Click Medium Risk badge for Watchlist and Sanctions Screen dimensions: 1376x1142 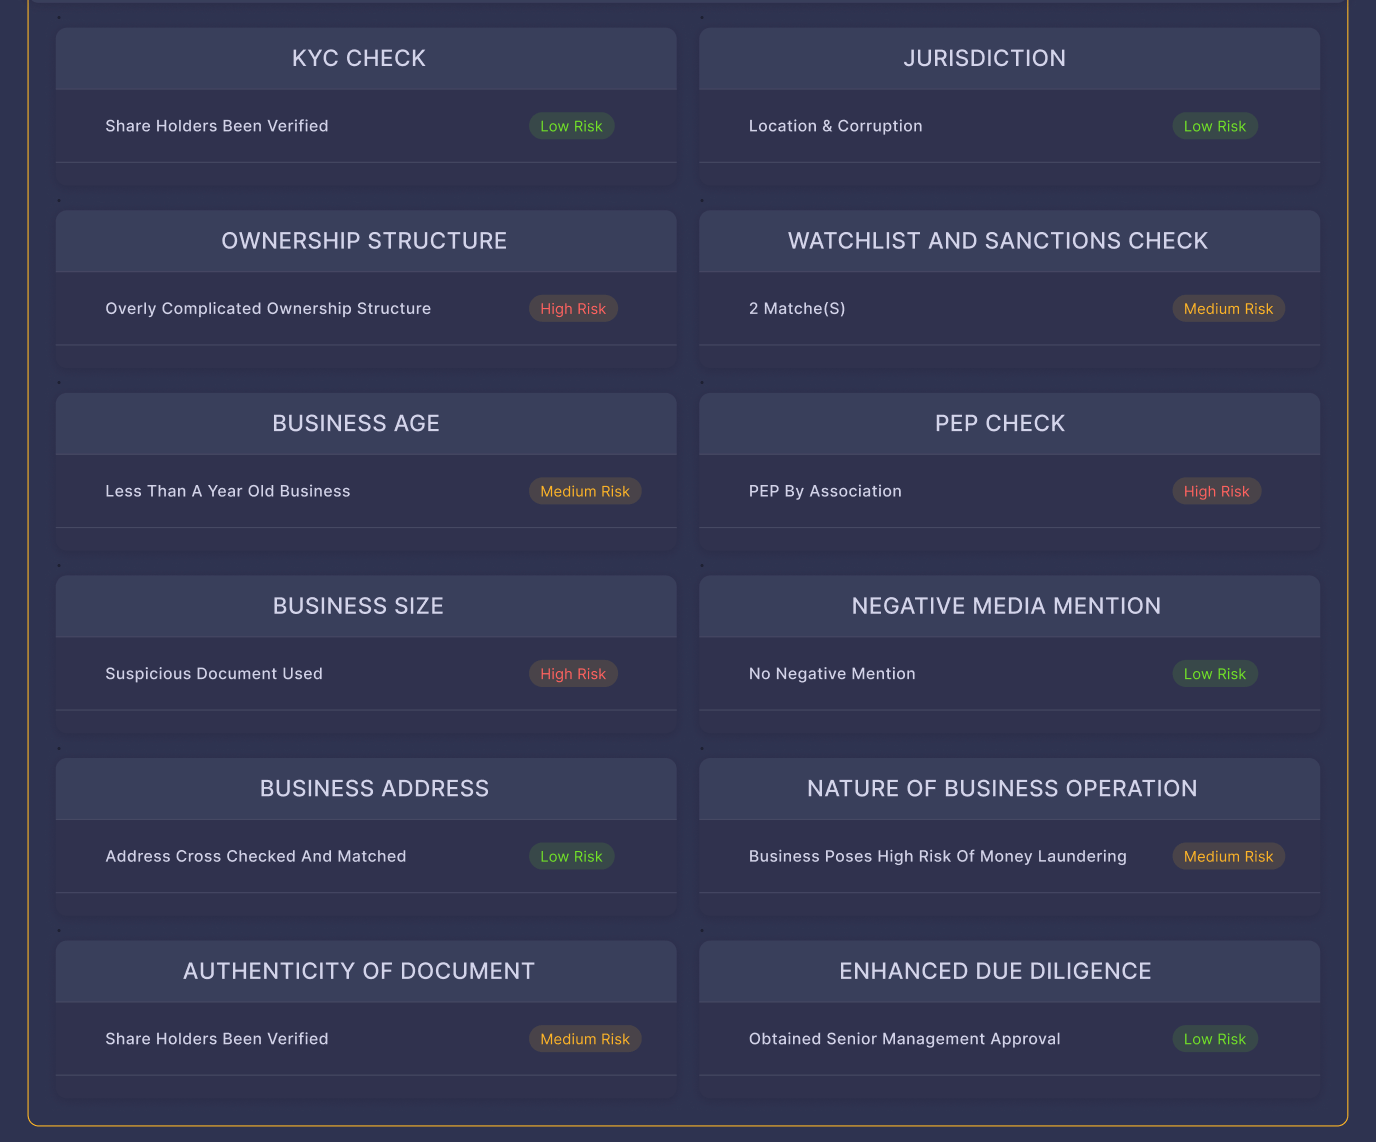point(1228,309)
